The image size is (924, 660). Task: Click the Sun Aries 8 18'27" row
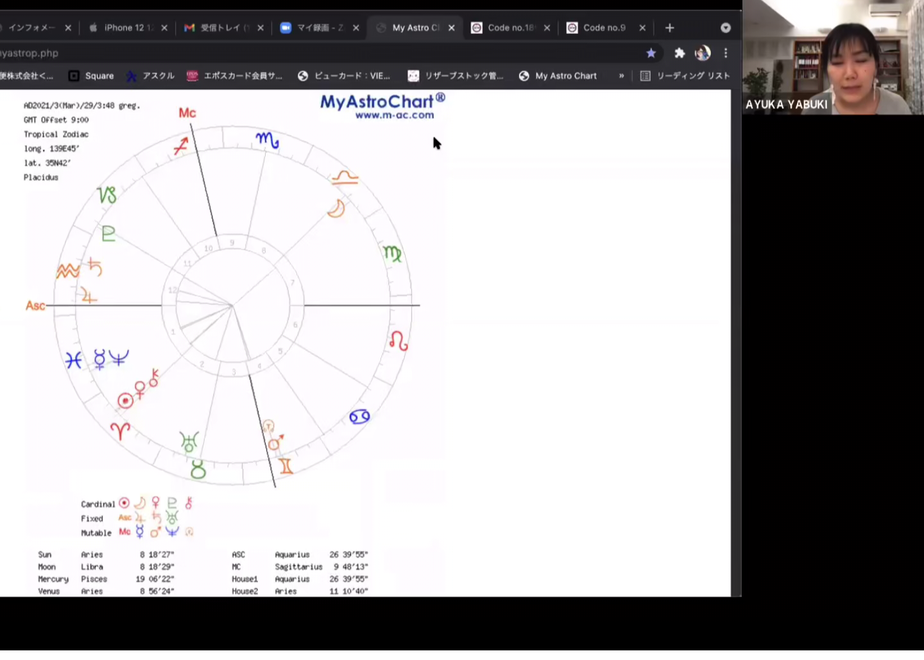pos(106,555)
